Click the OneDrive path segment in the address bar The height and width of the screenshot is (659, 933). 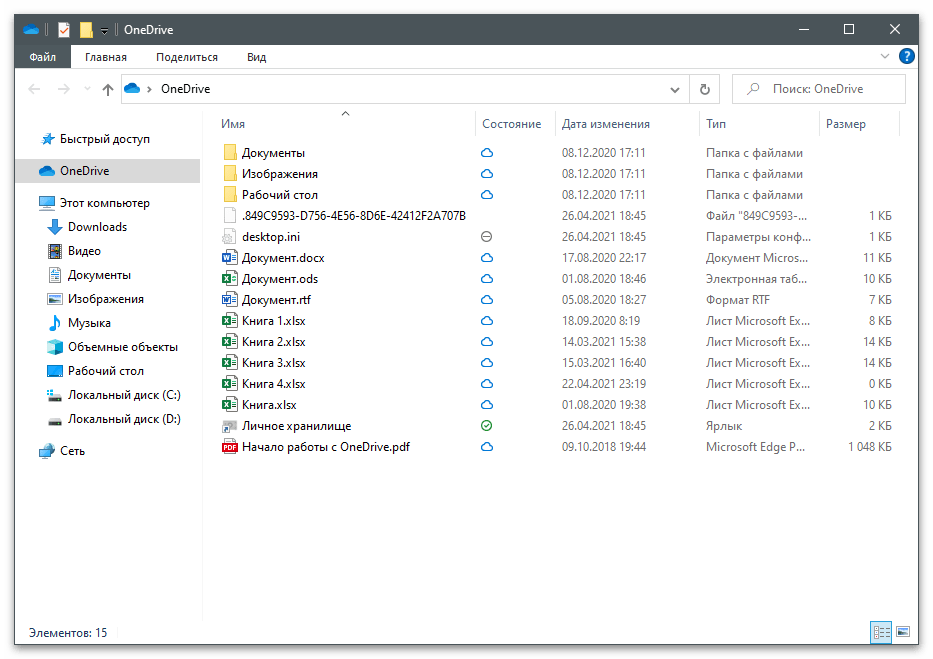click(x=186, y=89)
